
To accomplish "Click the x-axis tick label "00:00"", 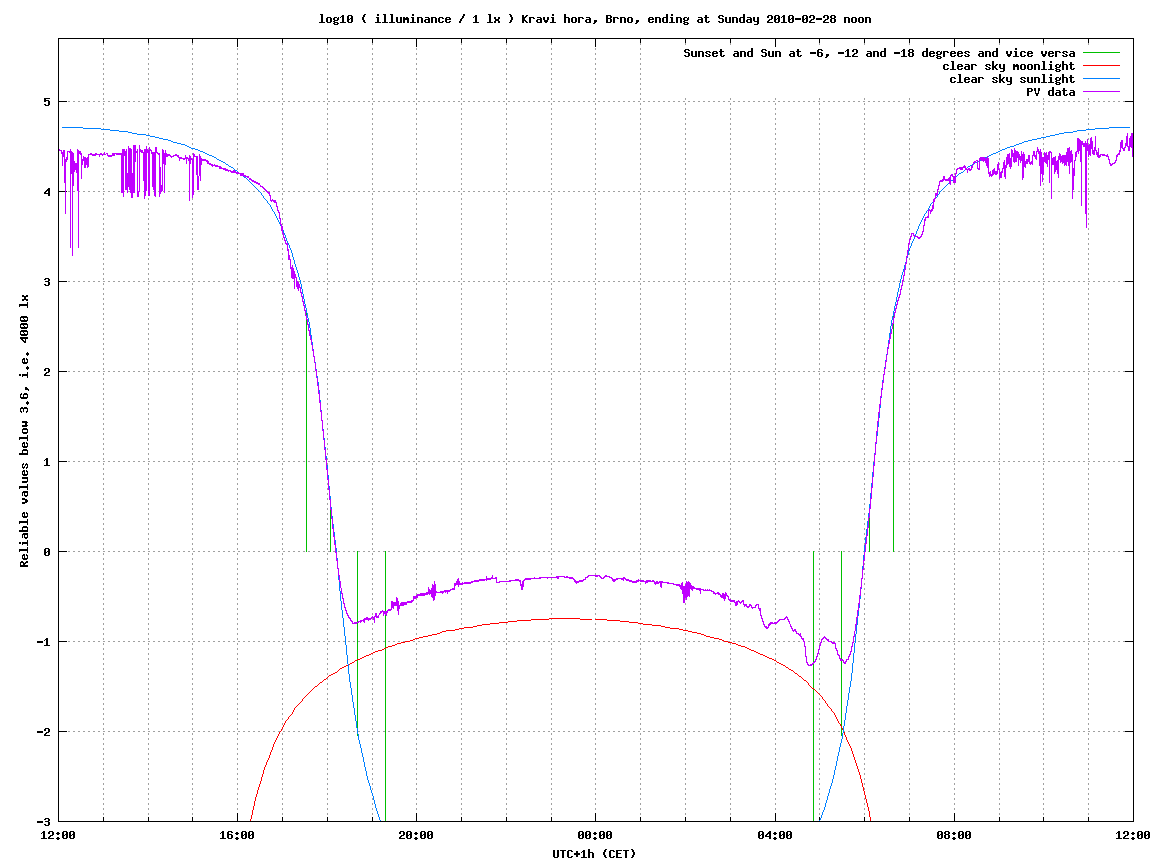I will pos(595,835).
